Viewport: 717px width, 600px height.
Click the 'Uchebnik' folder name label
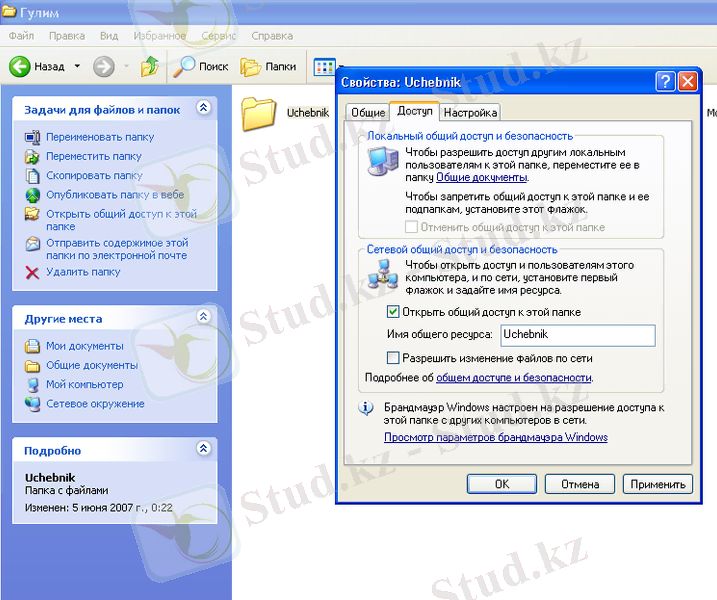coord(308,113)
